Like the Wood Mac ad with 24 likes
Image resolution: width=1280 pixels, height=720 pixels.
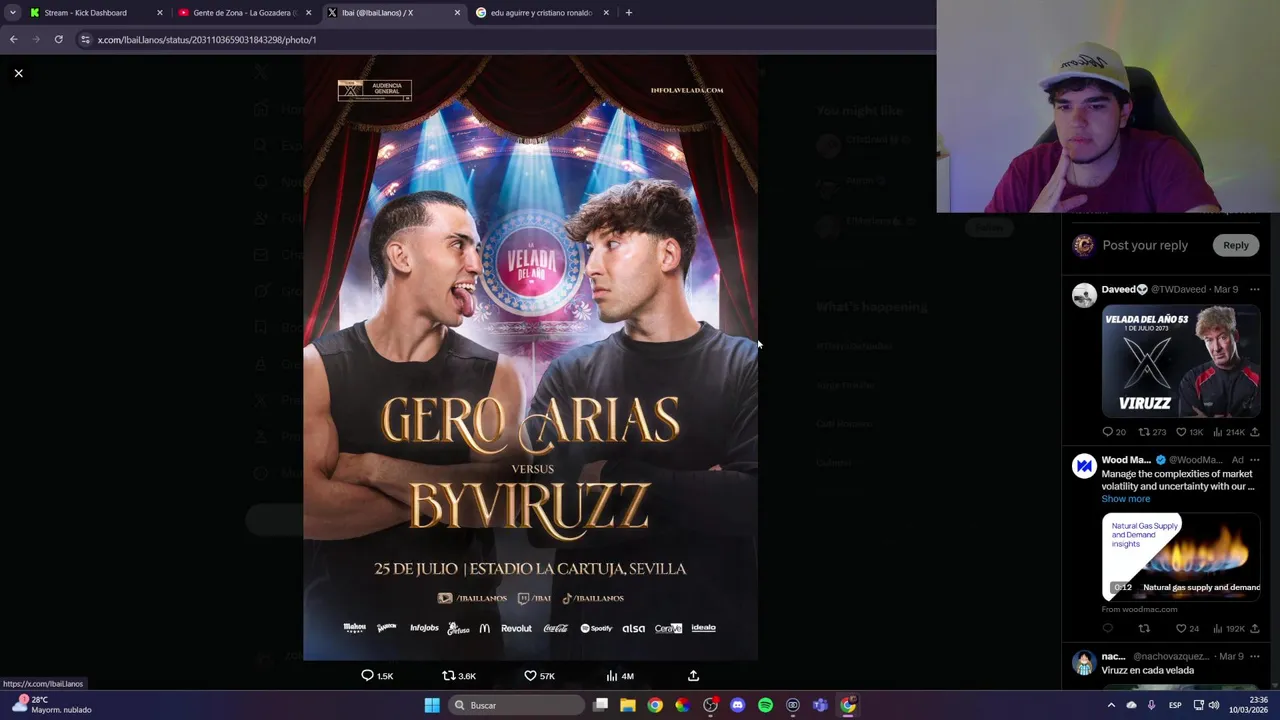tap(1187, 629)
